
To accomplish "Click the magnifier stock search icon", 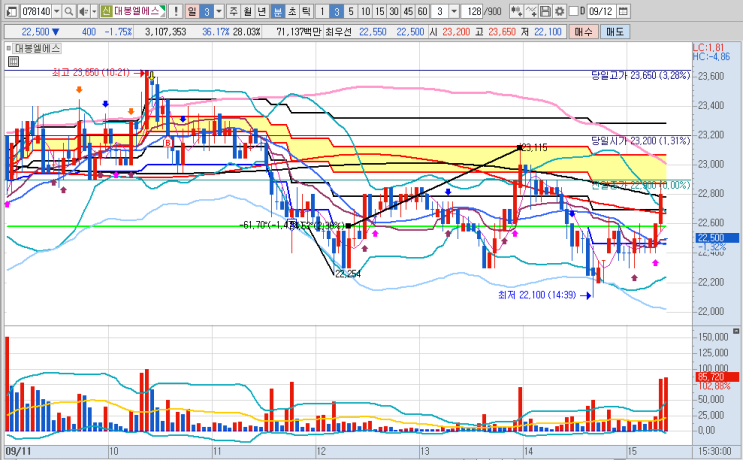I will (69, 11).
